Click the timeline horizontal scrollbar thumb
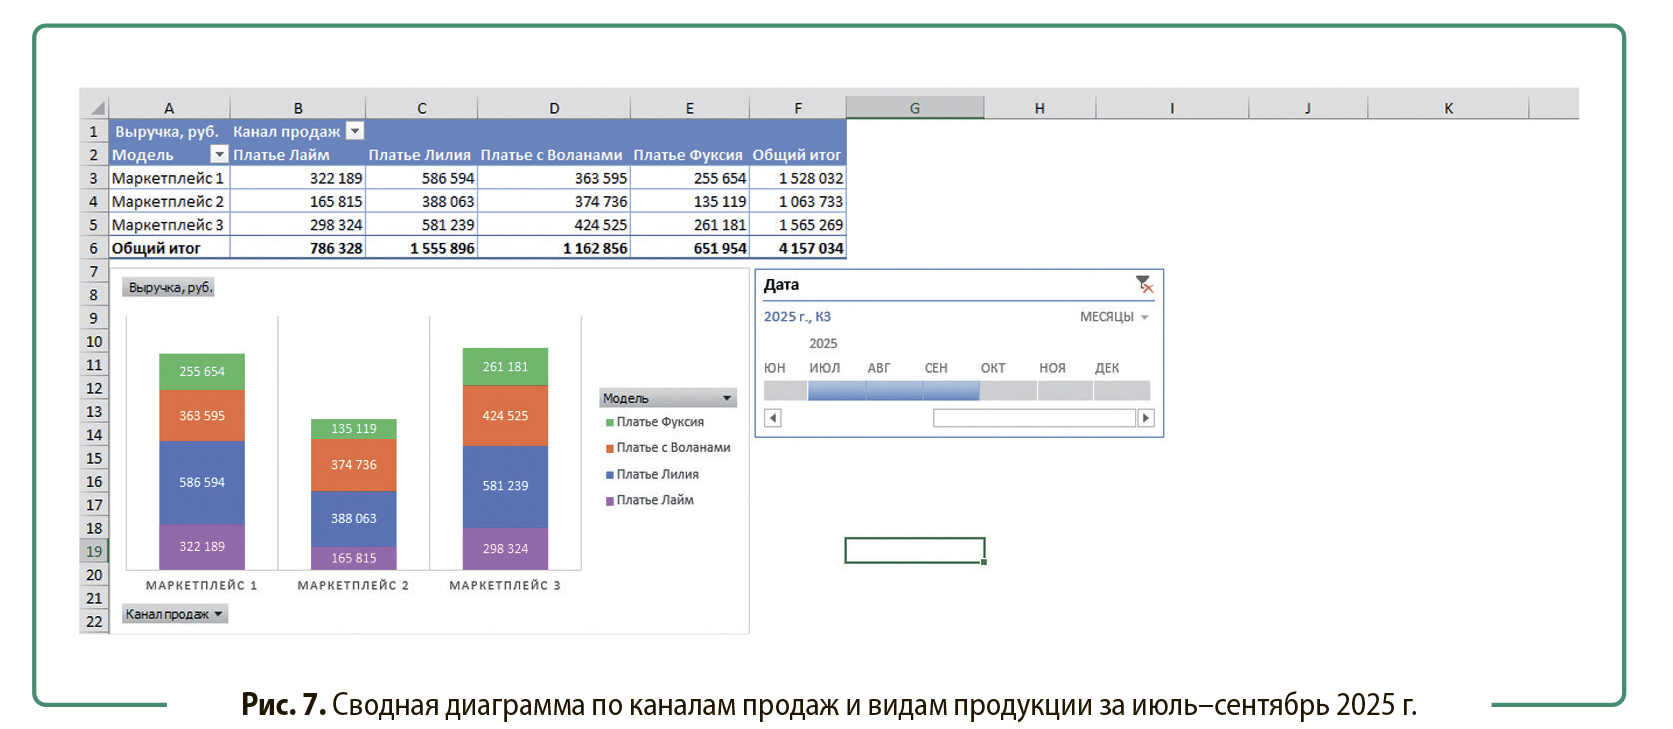The width and height of the screenshot is (1673, 729). (x=1033, y=418)
